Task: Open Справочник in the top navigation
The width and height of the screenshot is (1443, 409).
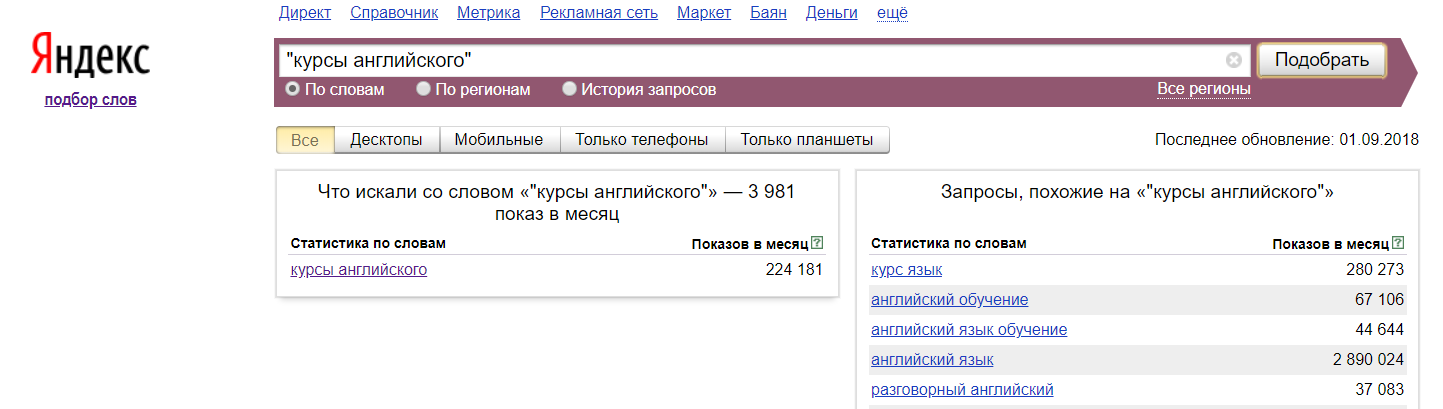Action: point(394,13)
